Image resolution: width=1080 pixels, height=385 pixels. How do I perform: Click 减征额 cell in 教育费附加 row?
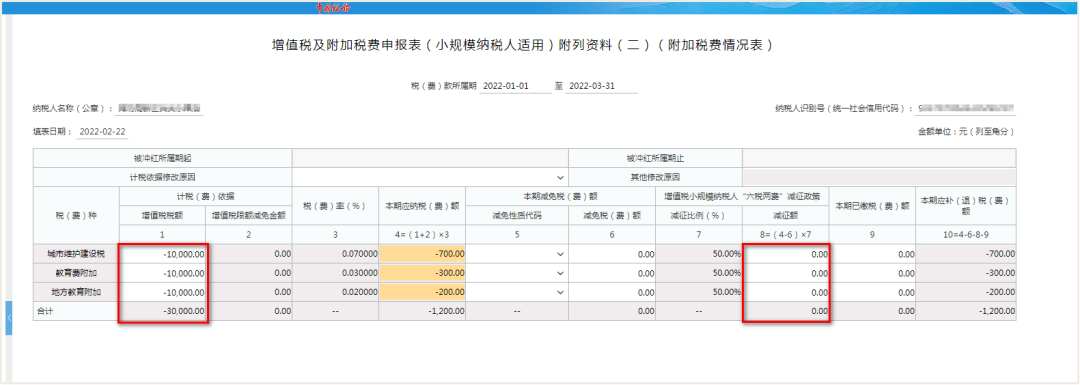pyautogui.click(x=786, y=273)
